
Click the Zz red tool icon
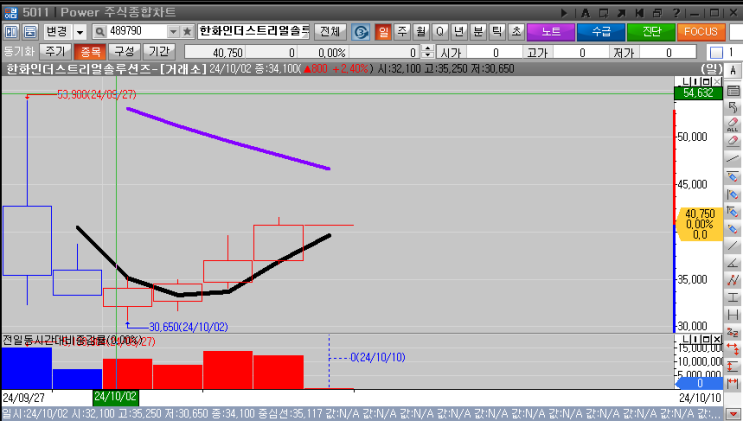click(733, 332)
